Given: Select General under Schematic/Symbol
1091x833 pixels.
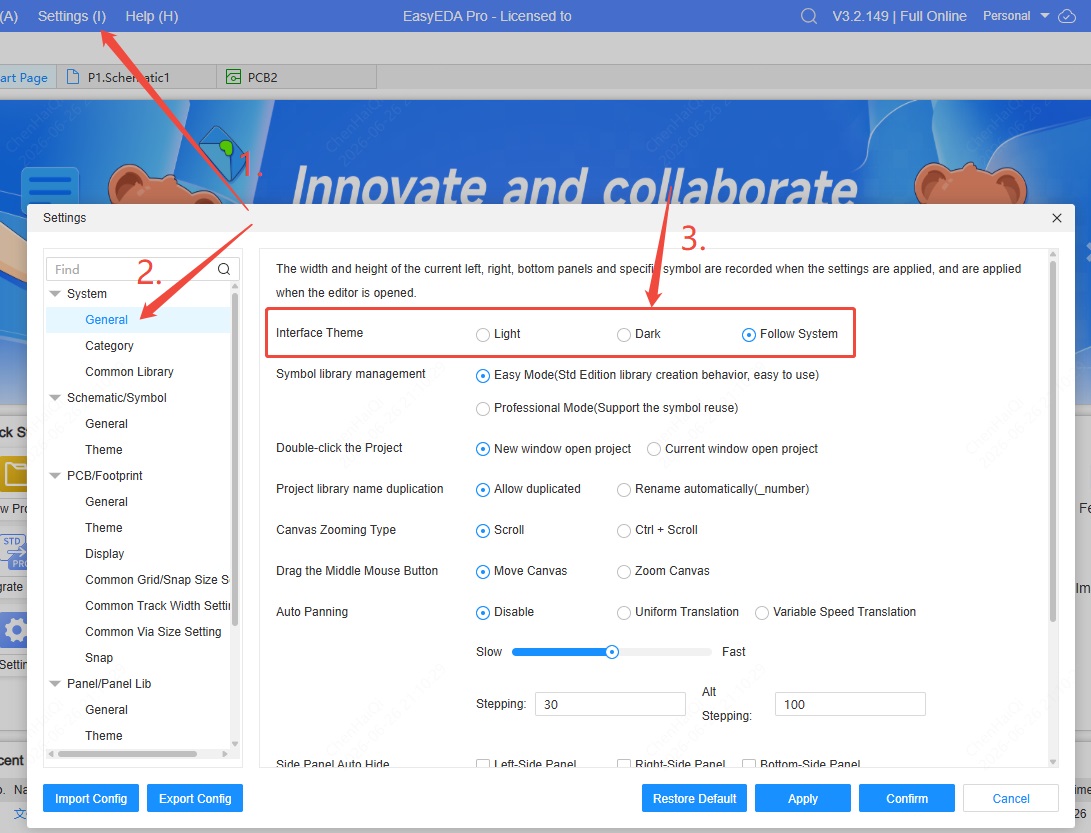Looking at the screenshot, I should pyautogui.click(x=106, y=424).
